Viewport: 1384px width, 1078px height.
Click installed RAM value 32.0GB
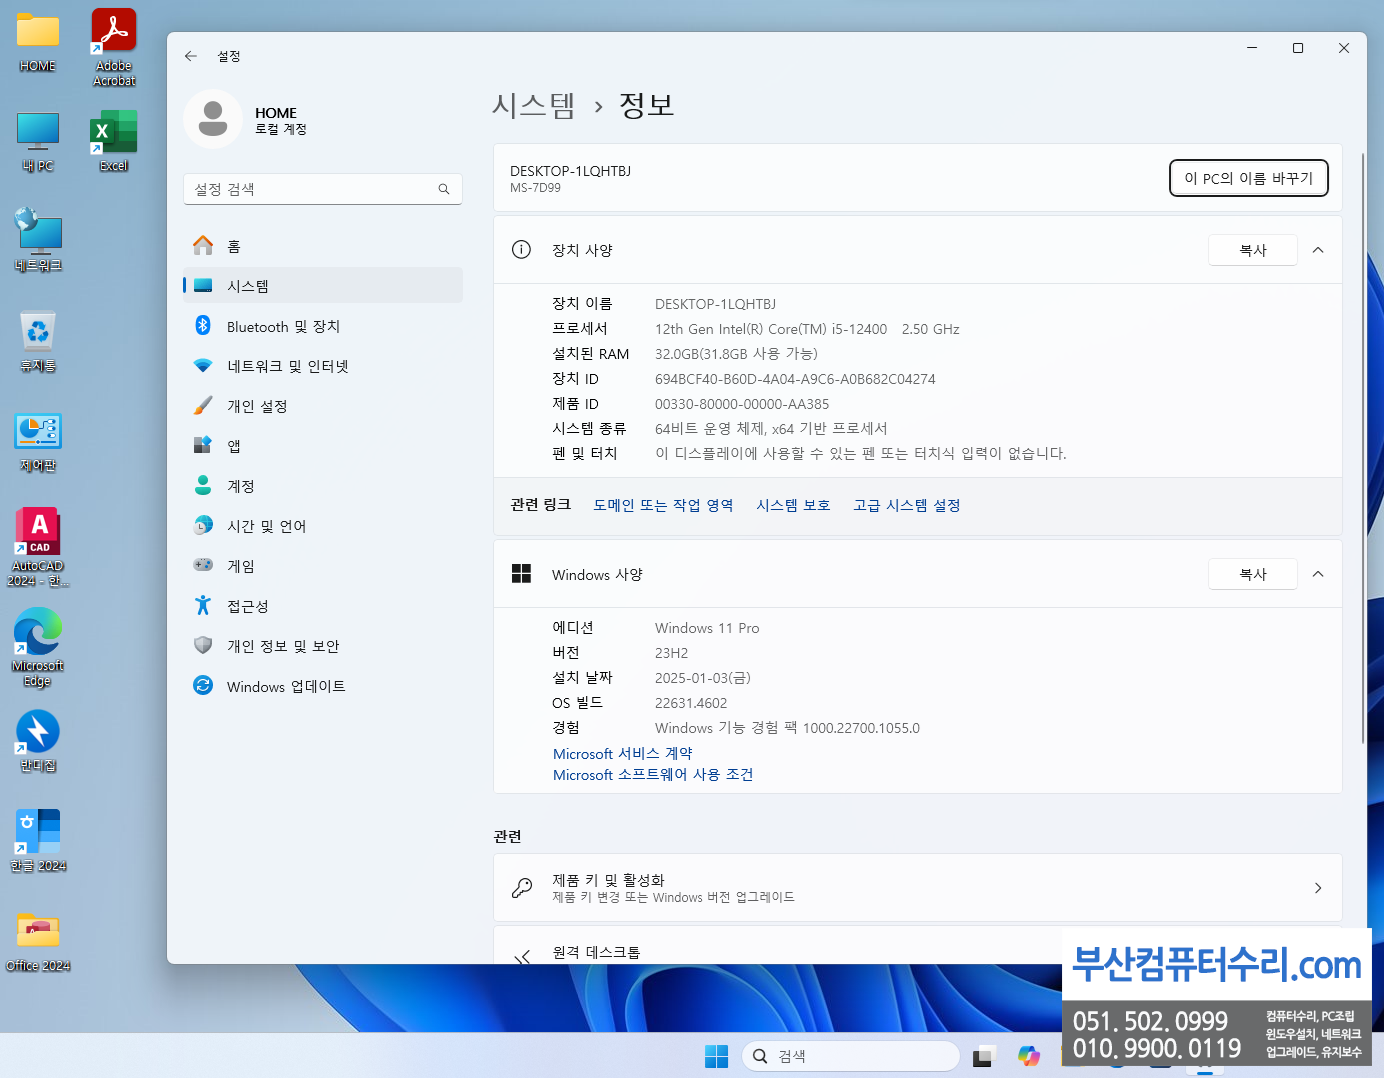click(x=736, y=354)
